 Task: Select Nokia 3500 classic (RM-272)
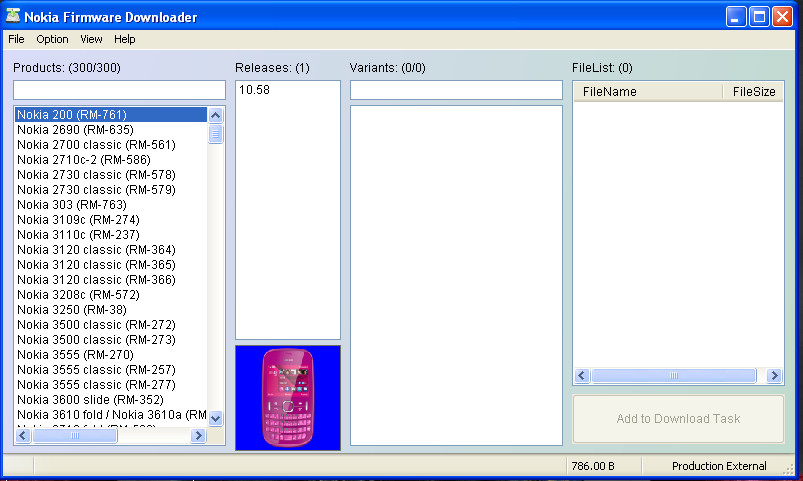(111, 324)
